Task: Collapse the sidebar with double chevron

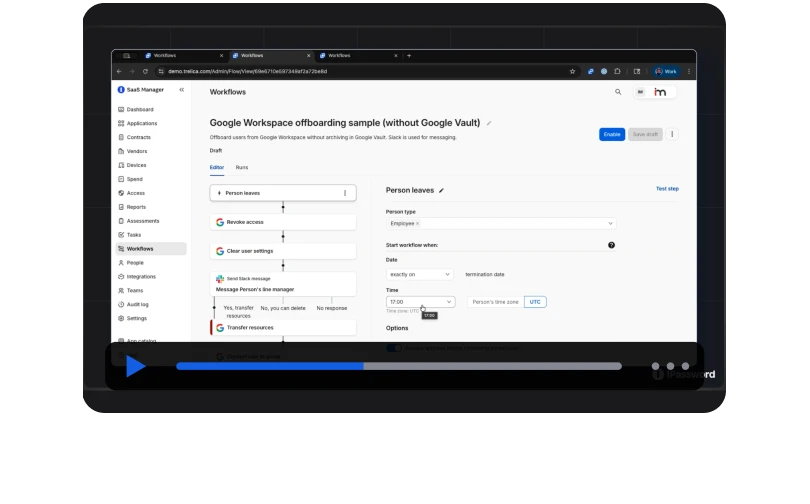Action: click(182, 90)
